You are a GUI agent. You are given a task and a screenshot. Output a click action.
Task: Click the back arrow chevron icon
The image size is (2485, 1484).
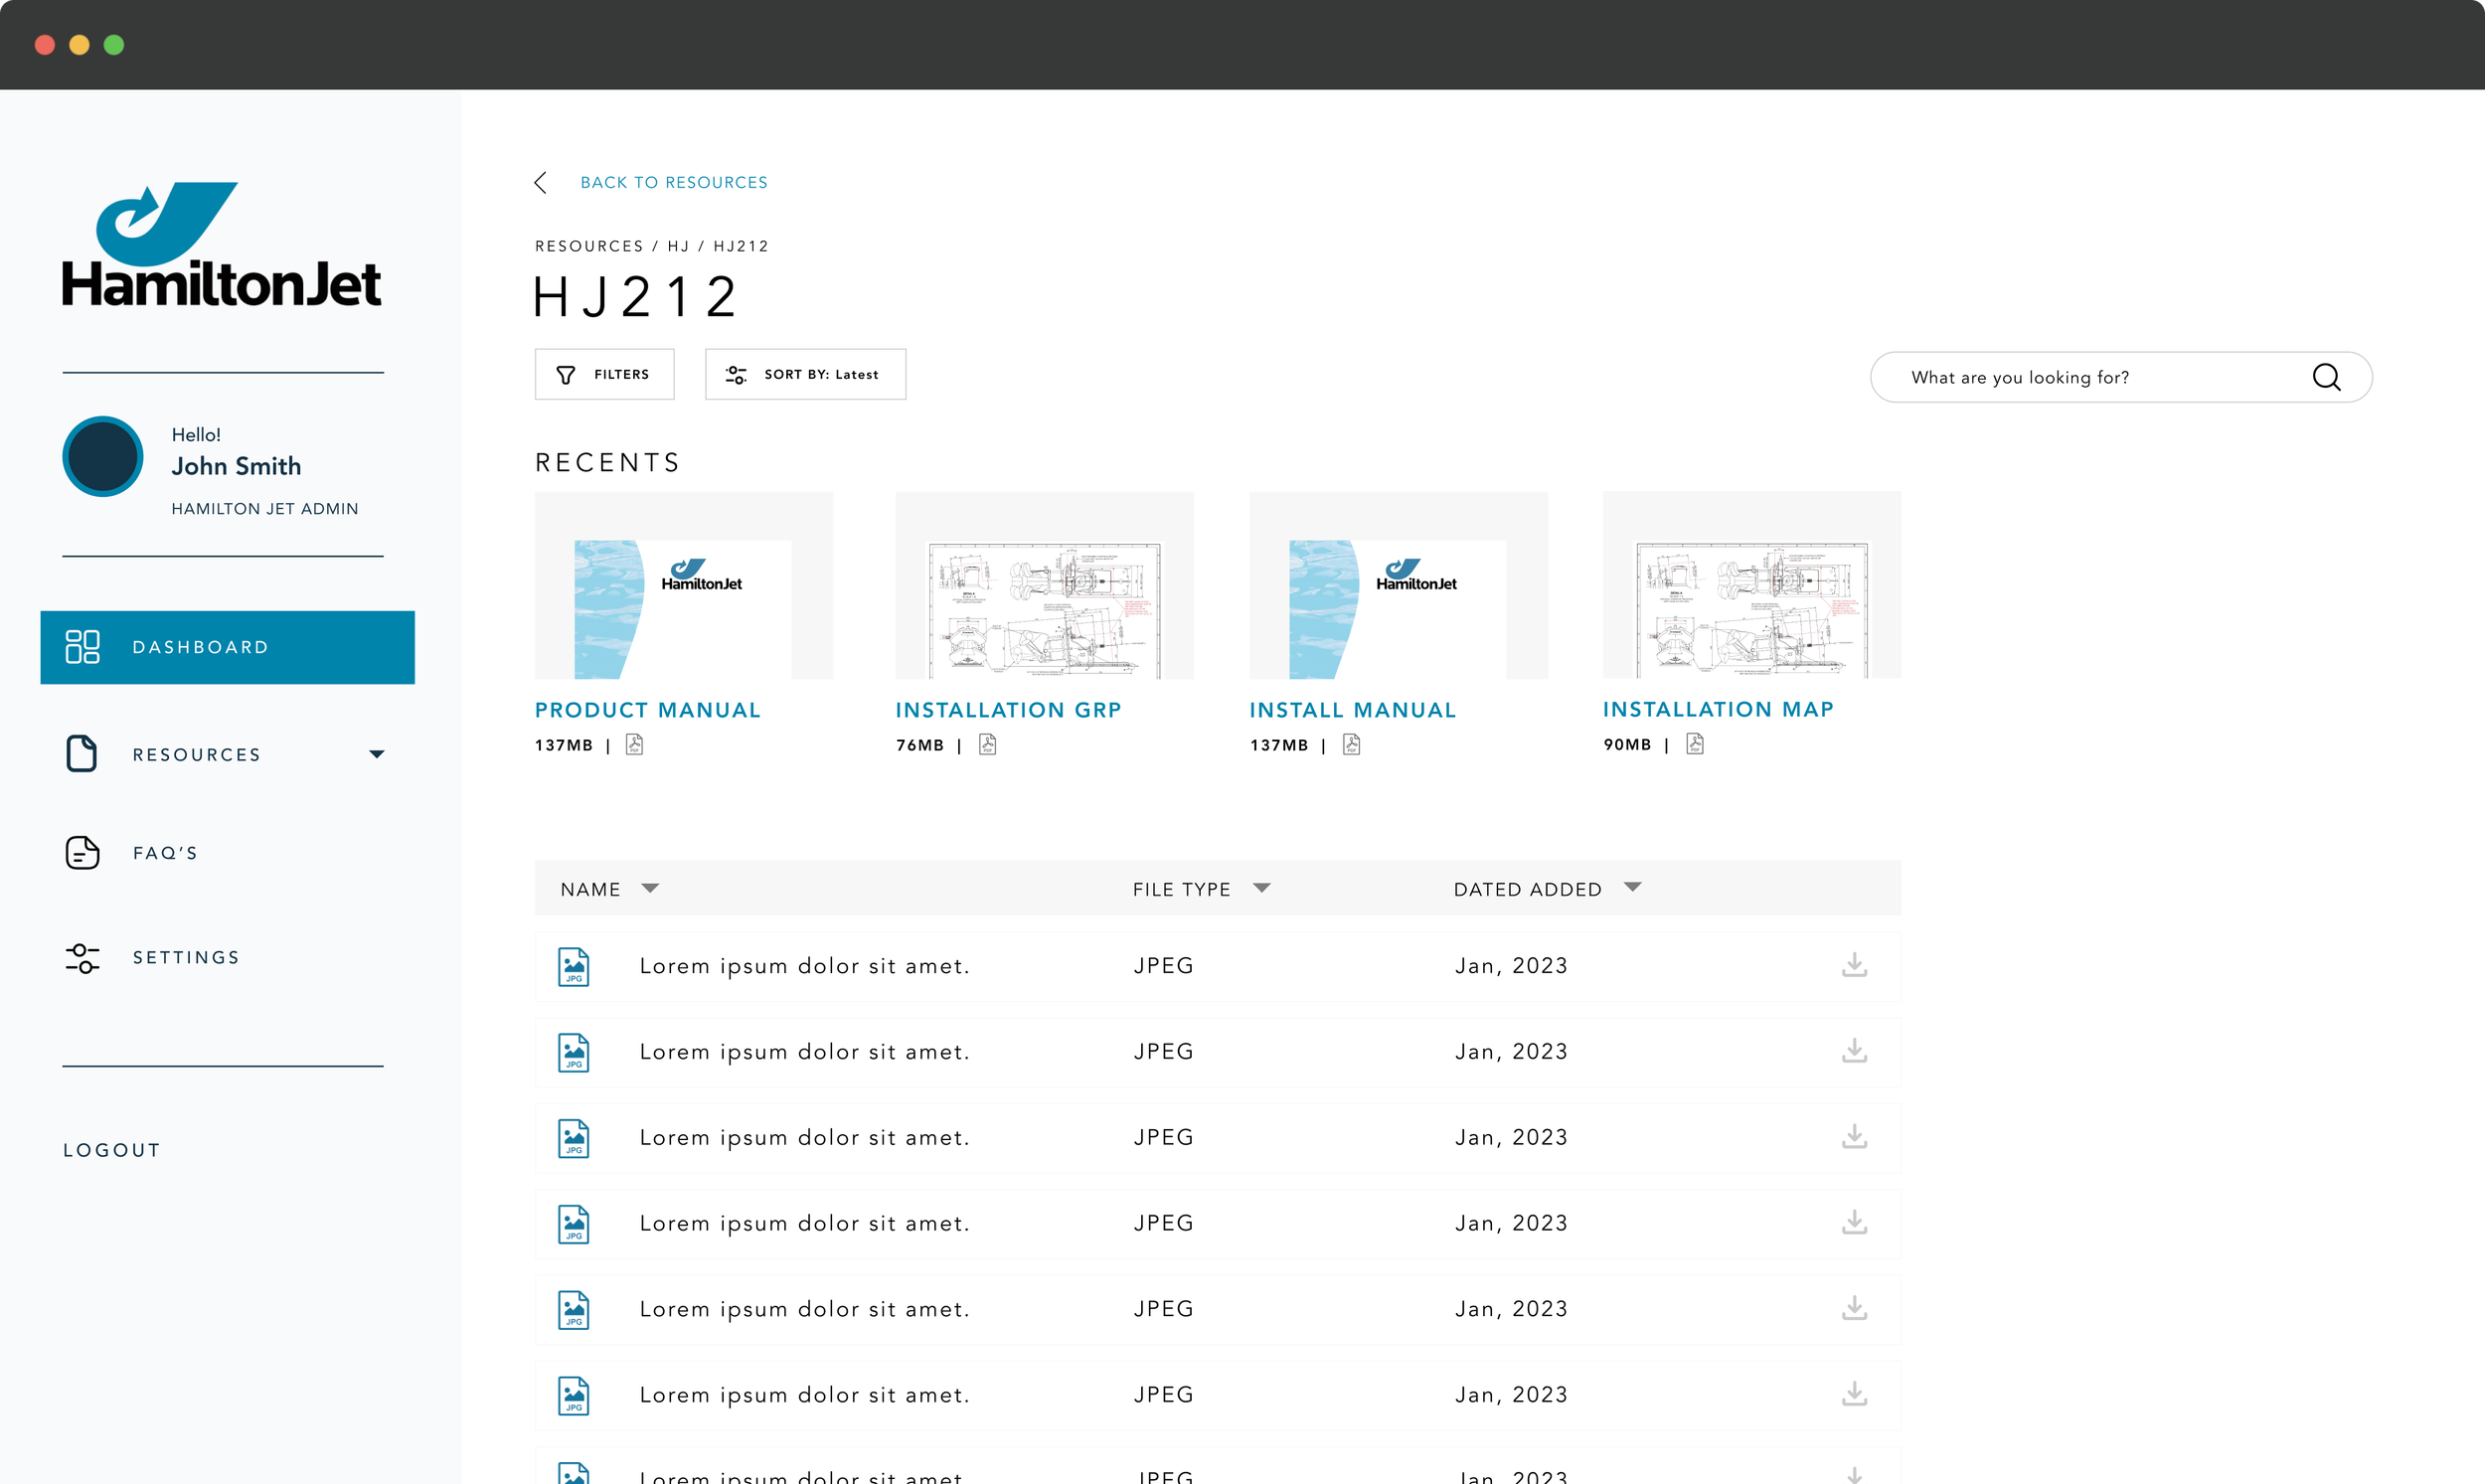pyautogui.click(x=541, y=182)
